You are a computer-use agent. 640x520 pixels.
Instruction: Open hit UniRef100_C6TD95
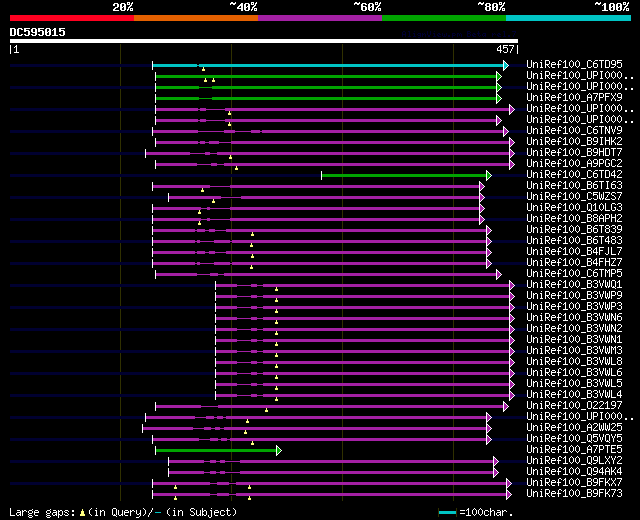coord(574,64)
